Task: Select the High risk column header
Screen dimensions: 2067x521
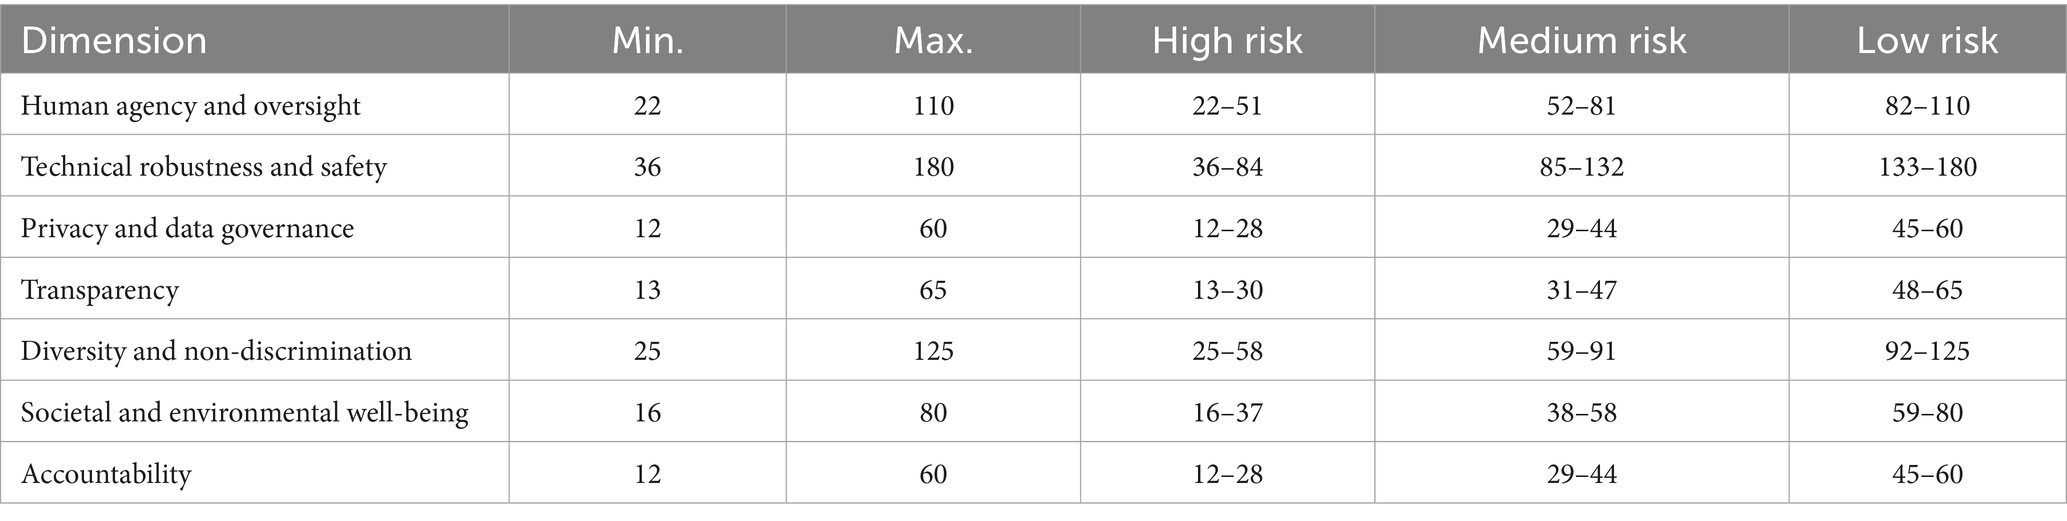Action: [x=1227, y=41]
